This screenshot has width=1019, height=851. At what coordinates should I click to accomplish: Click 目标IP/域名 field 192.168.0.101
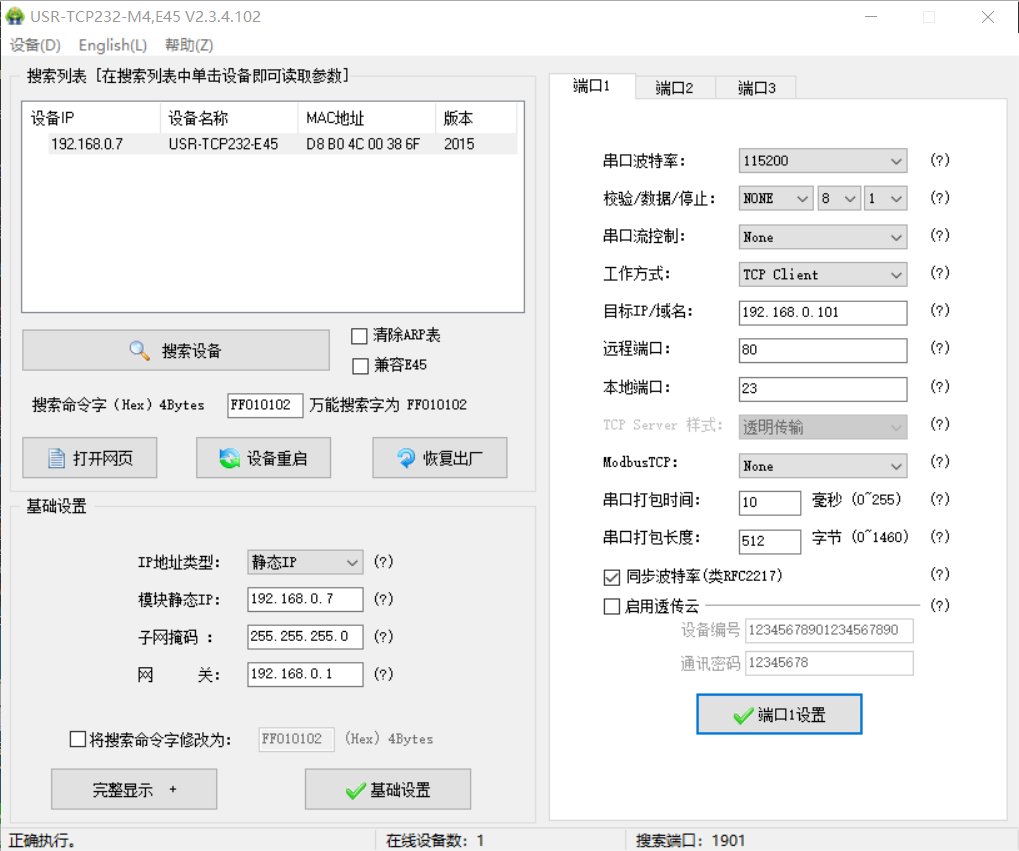coord(823,313)
